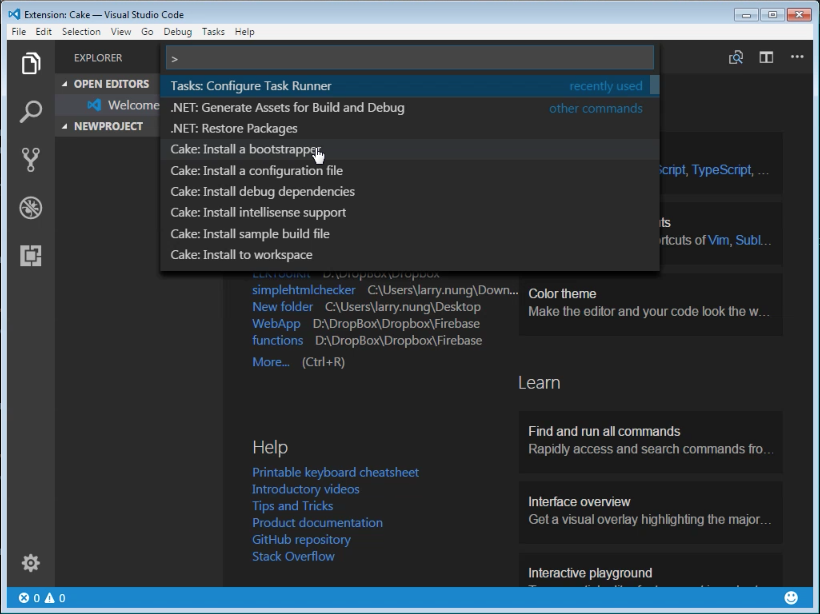
Task: Click the EXPLORER panel title
Action: (98, 58)
